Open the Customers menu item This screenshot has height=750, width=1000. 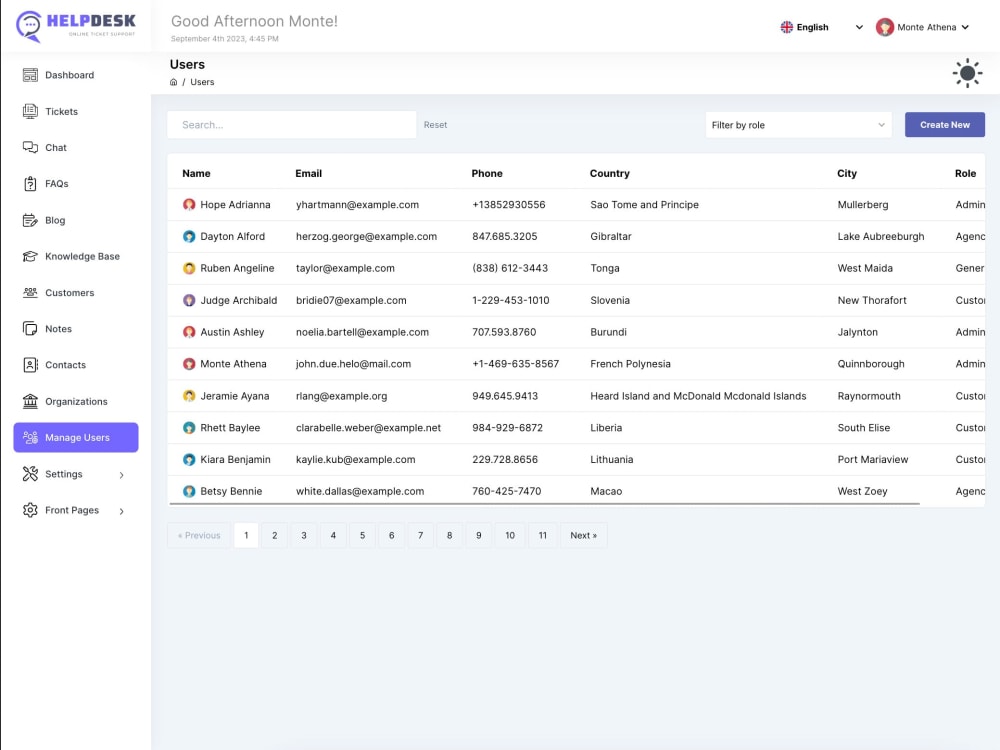click(76, 293)
